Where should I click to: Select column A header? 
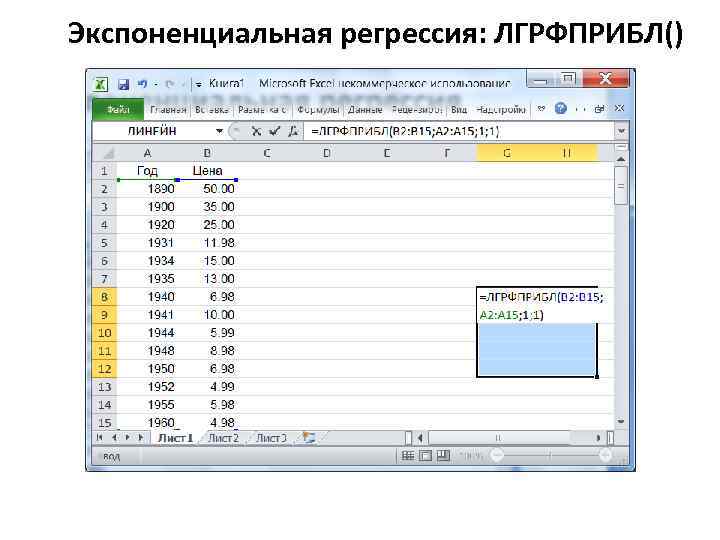click(147, 153)
